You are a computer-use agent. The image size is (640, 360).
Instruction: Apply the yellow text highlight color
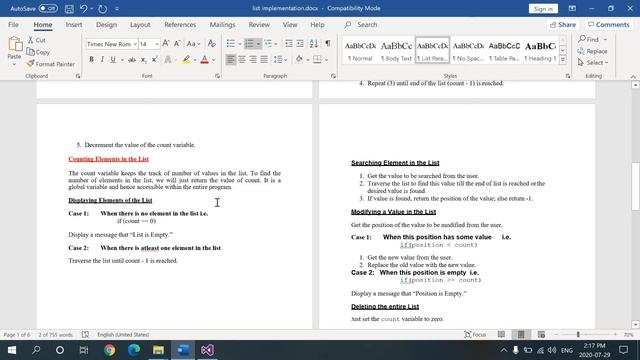186,60
